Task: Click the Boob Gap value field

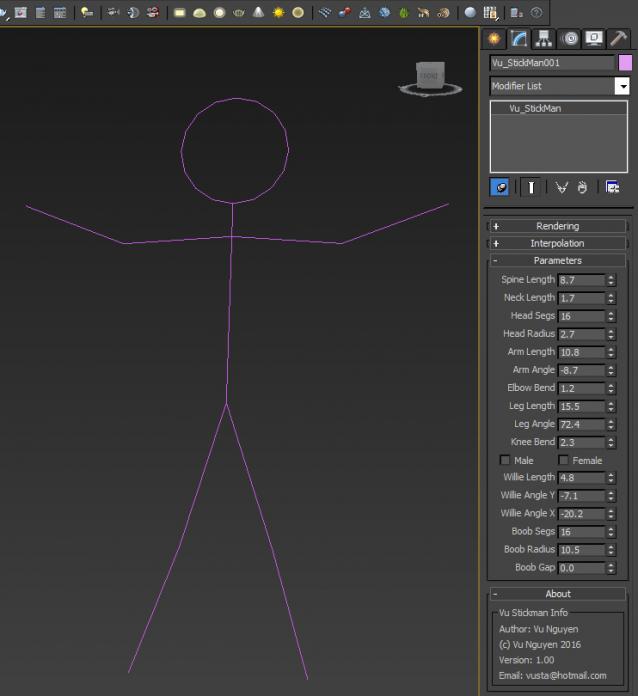Action: click(x=581, y=568)
